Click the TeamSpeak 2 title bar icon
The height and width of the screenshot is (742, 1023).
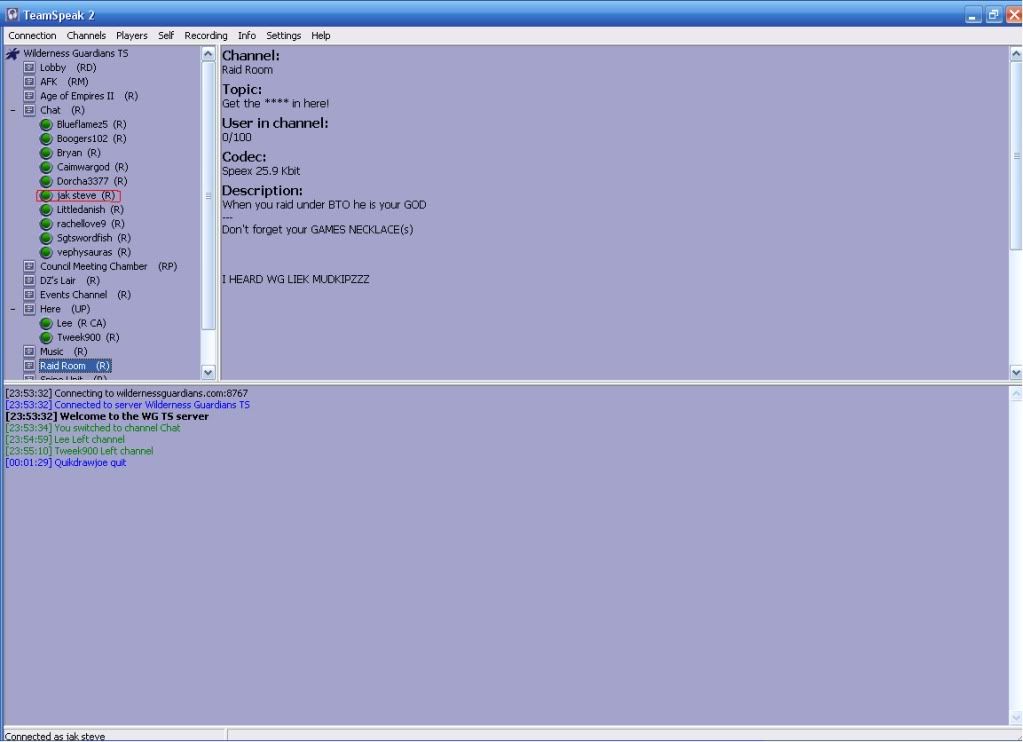coord(12,14)
